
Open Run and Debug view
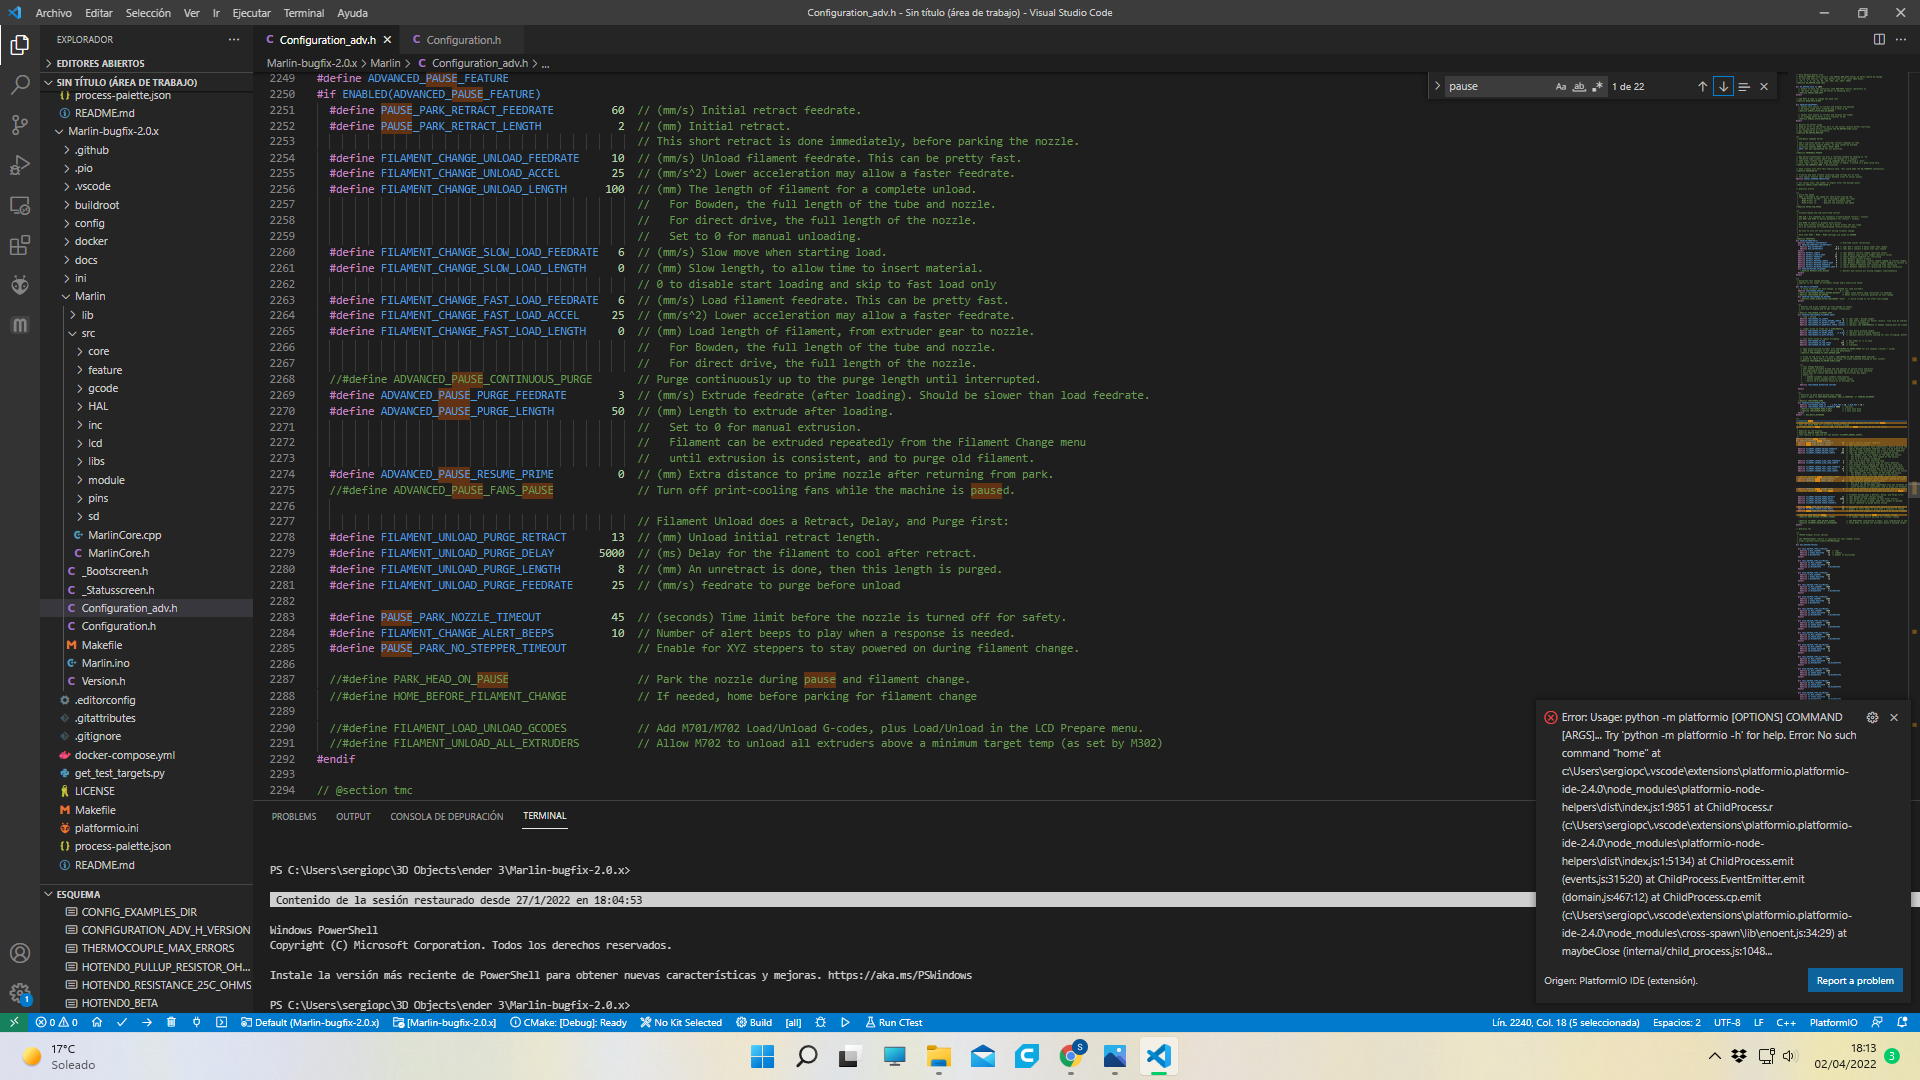click(19, 165)
